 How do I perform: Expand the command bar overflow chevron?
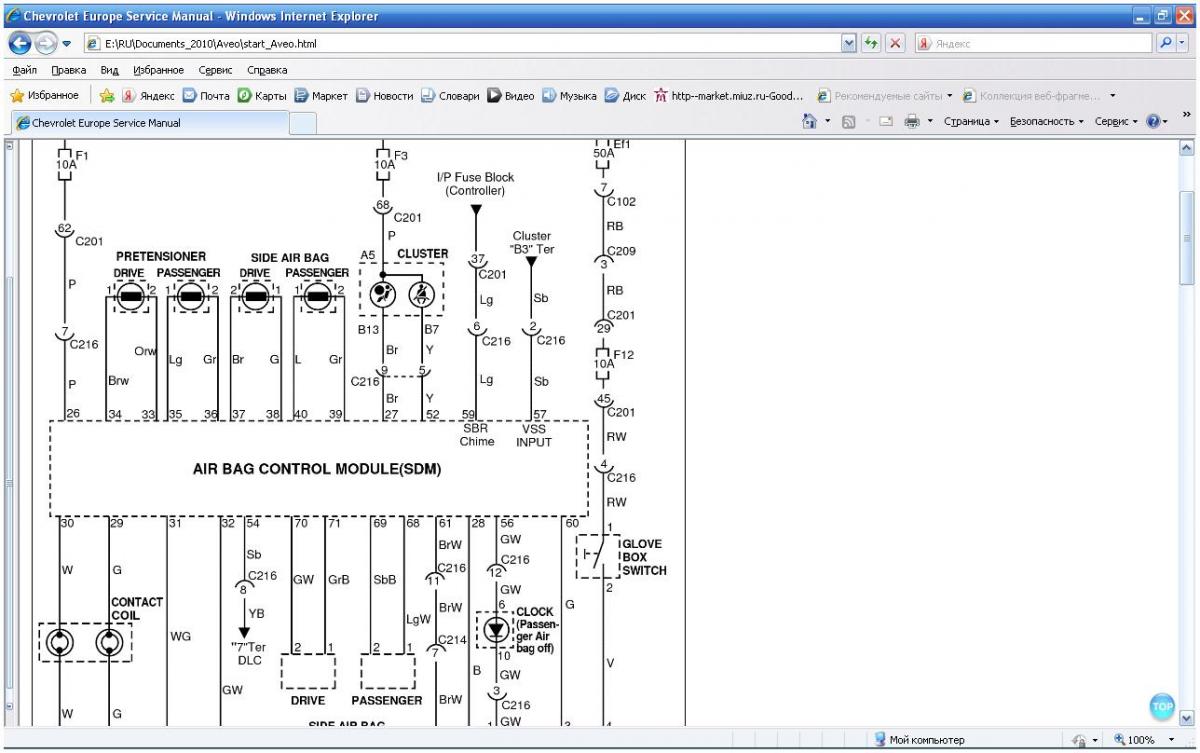(x=1187, y=116)
